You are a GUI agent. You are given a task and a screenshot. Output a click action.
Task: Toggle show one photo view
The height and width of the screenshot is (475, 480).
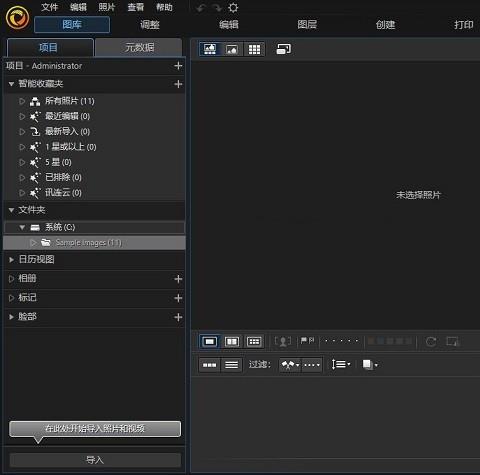[210, 342]
